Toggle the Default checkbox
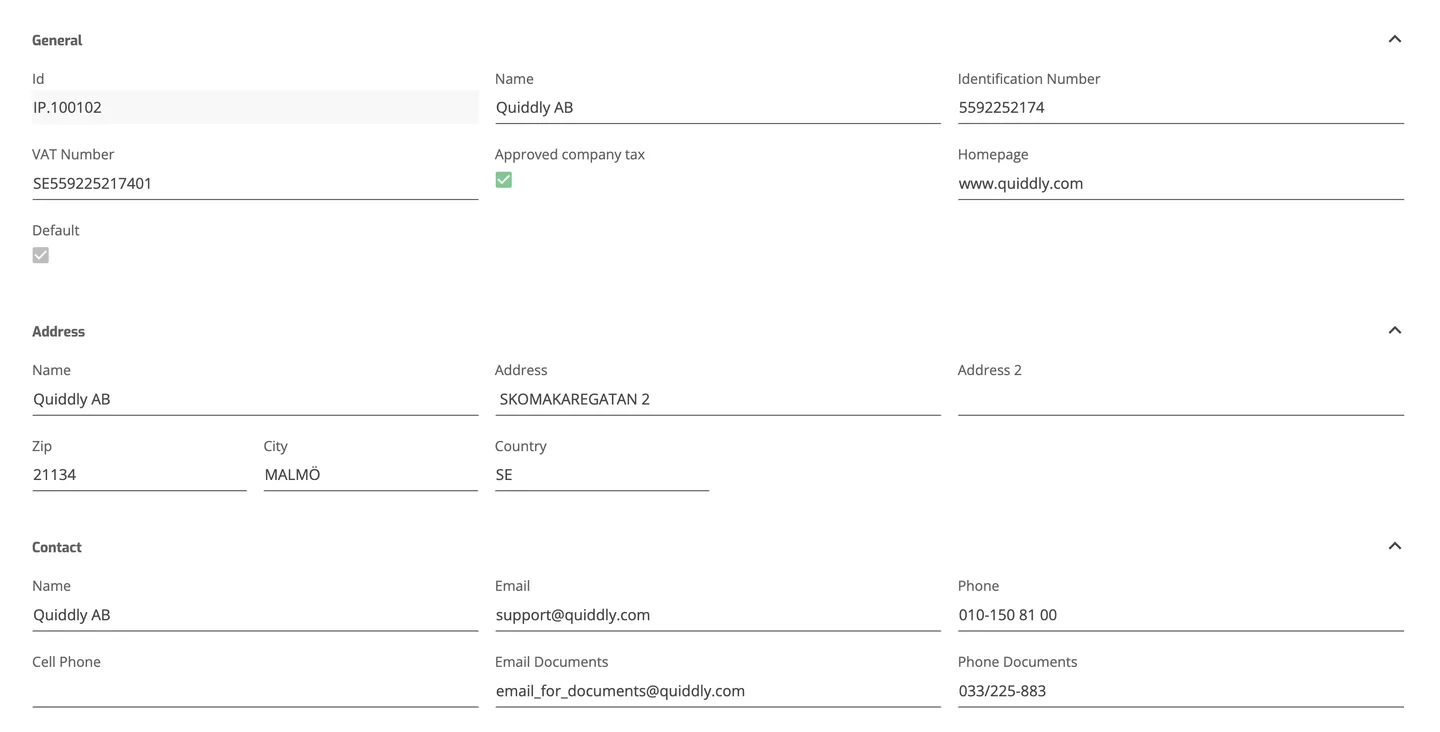1440x732 pixels. [41, 255]
